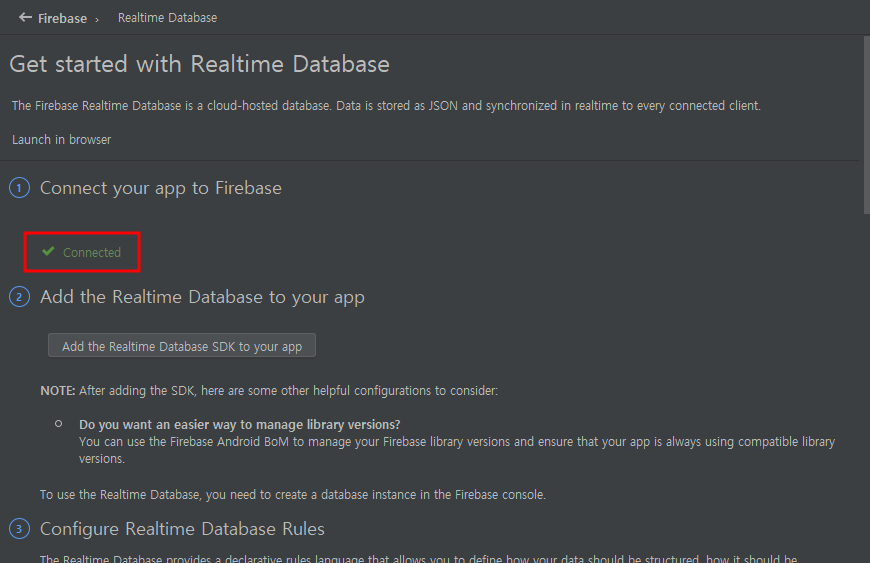Open the Launch in browser link
870x563 pixels.
coord(62,140)
